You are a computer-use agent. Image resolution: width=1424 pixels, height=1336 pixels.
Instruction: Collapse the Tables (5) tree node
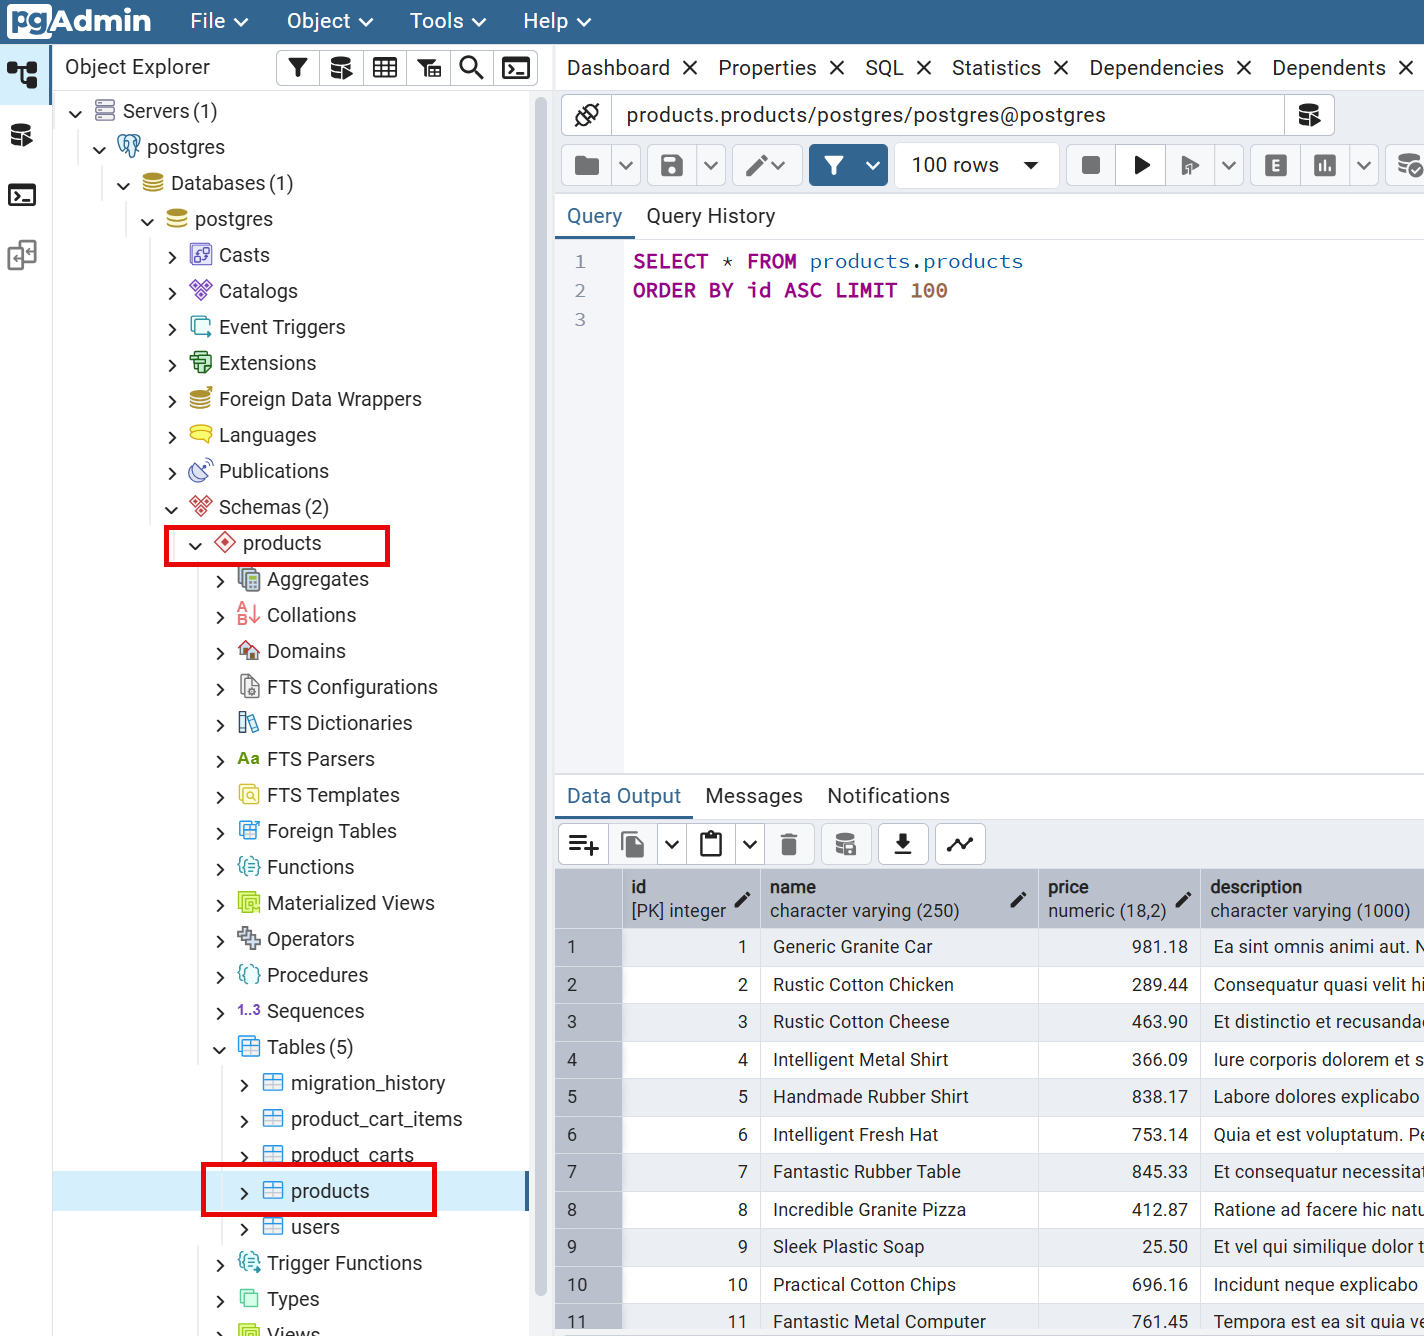pos(220,1049)
